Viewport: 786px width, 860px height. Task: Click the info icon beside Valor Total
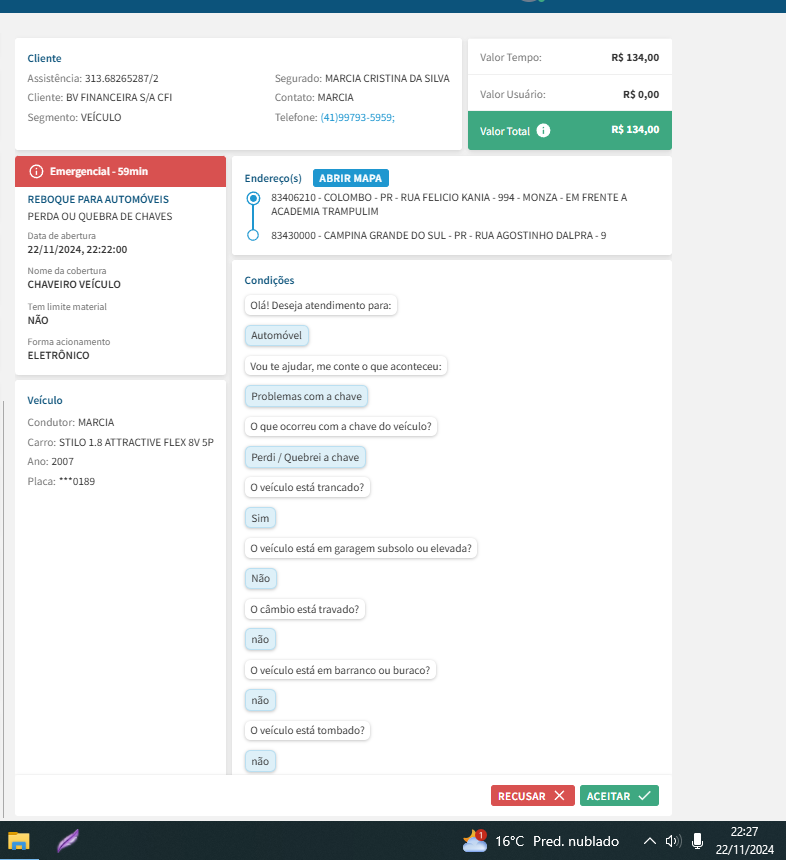click(543, 131)
